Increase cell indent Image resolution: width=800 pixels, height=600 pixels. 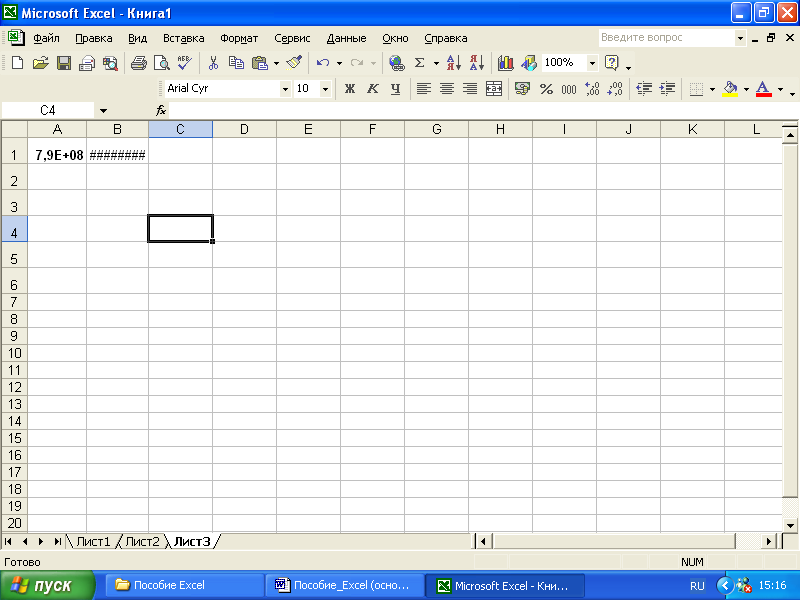click(x=667, y=89)
